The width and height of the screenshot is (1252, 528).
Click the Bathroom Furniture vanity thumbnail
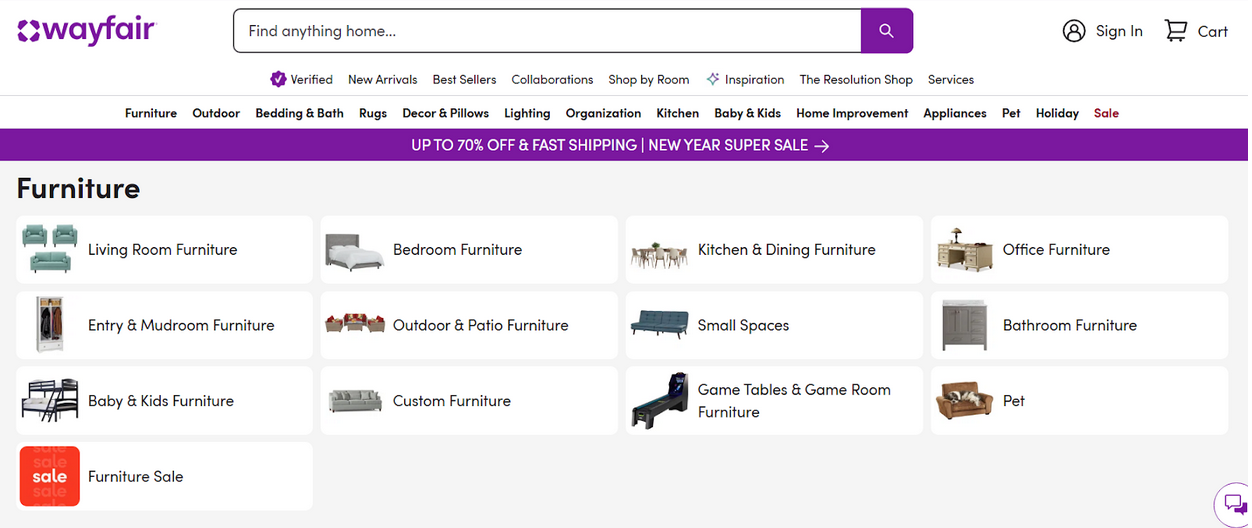click(965, 325)
